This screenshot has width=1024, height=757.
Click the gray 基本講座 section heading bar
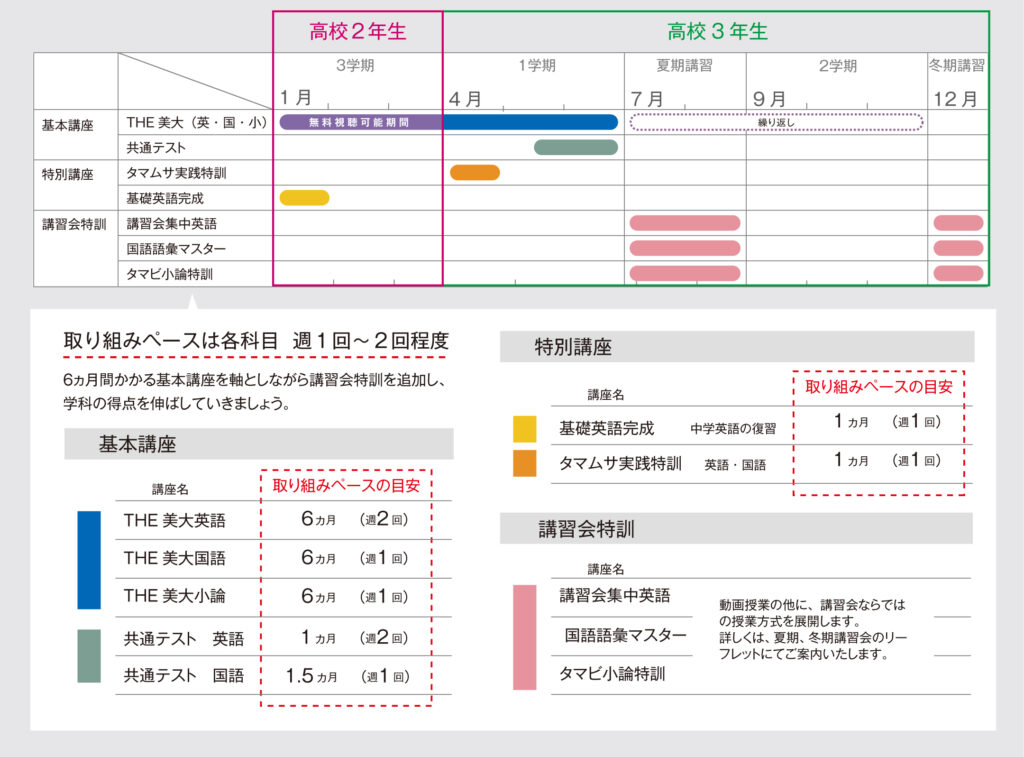pyautogui.click(x=258, y=444)
